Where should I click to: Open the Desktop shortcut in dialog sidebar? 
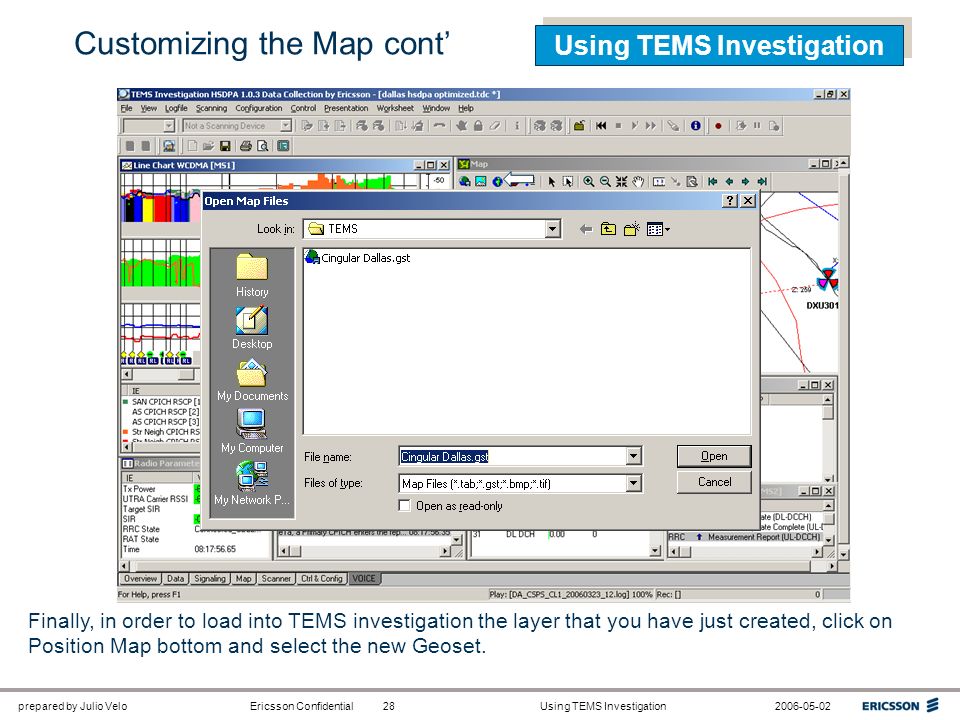[252, 328]
